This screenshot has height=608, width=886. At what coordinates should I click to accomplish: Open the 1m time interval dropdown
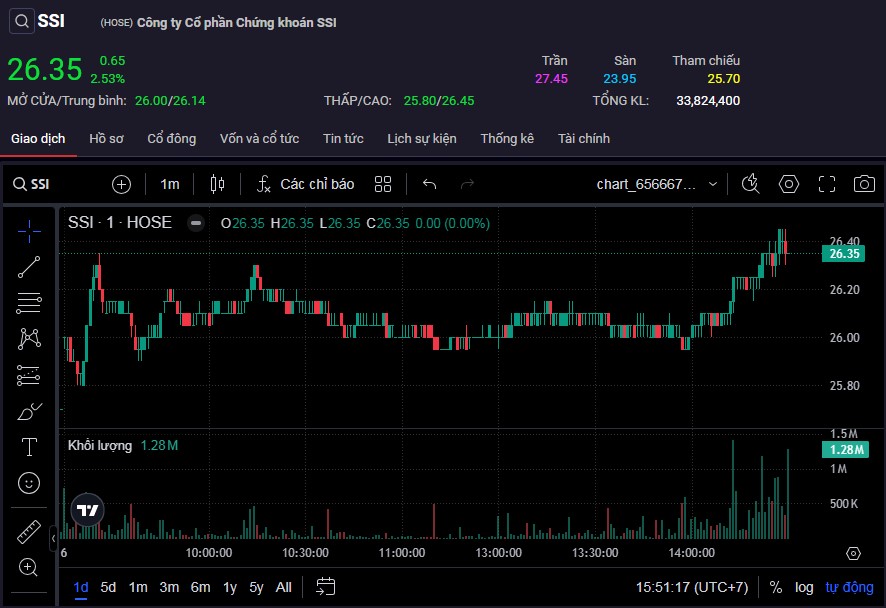click(170, 184)
